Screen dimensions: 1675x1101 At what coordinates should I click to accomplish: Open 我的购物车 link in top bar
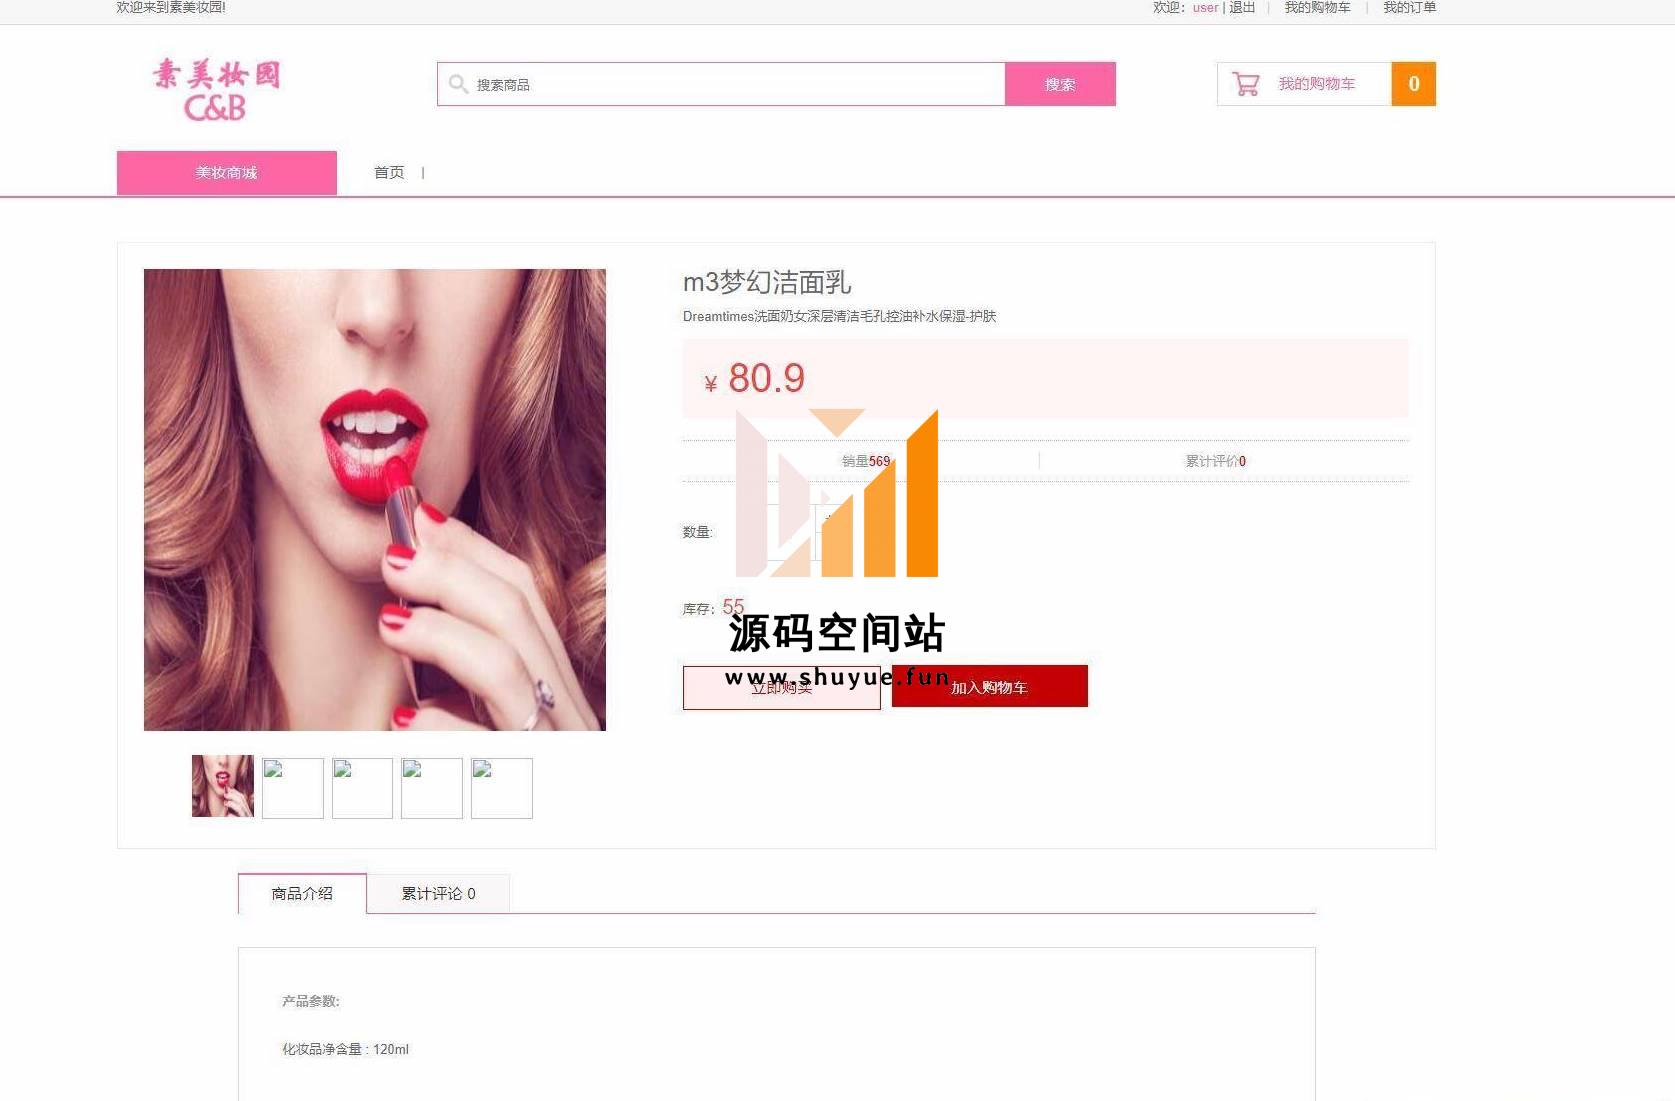click(1317, 8)
